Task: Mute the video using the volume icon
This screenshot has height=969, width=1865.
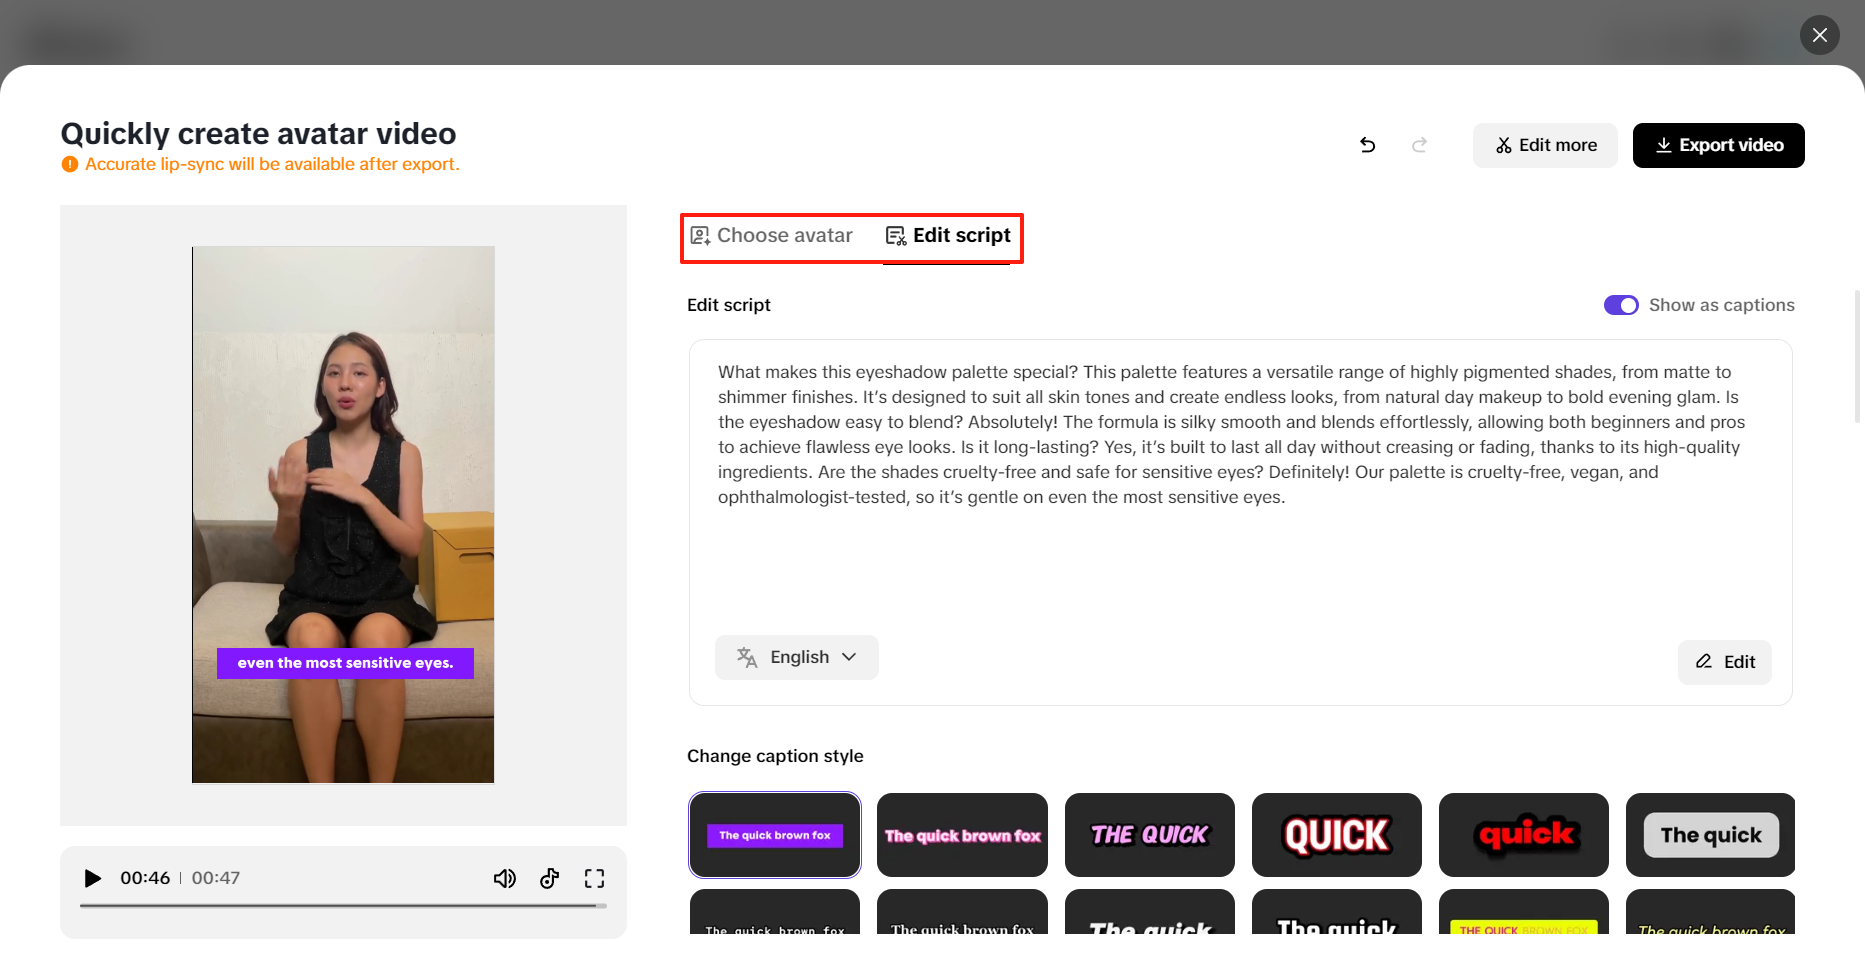Action: [x=505, y=878]
